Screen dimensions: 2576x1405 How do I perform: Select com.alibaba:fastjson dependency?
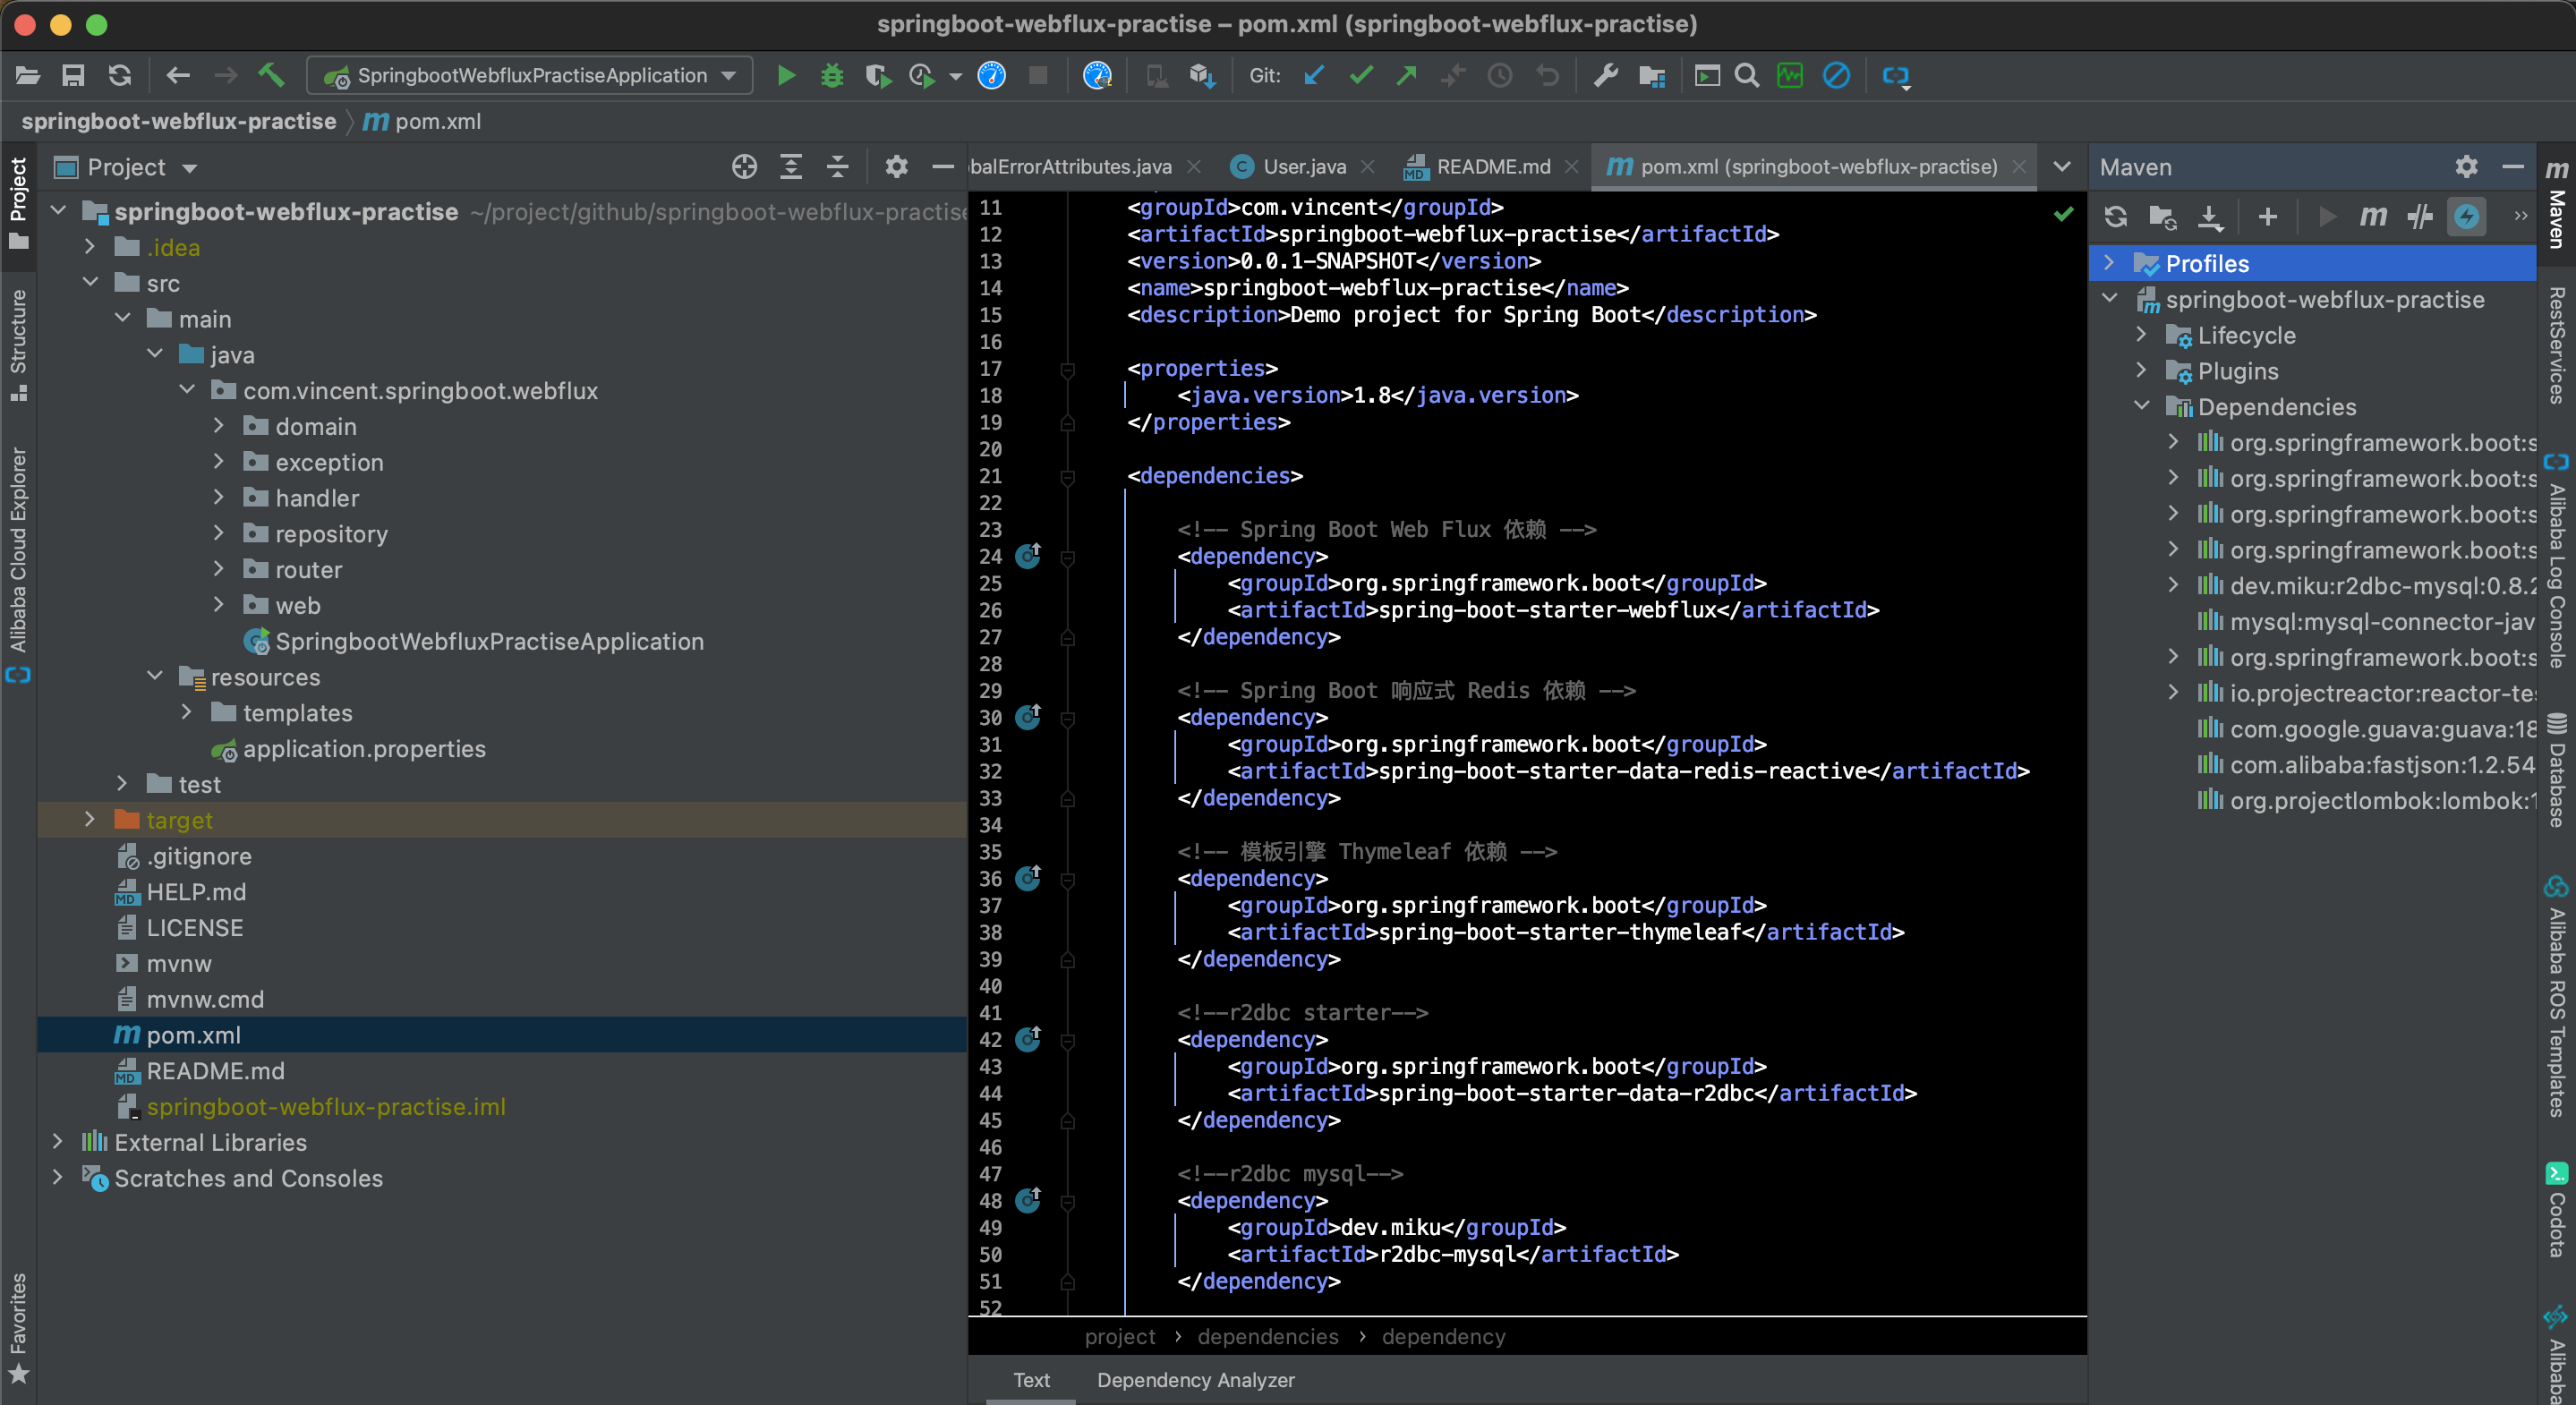[x=2366, y=765]
